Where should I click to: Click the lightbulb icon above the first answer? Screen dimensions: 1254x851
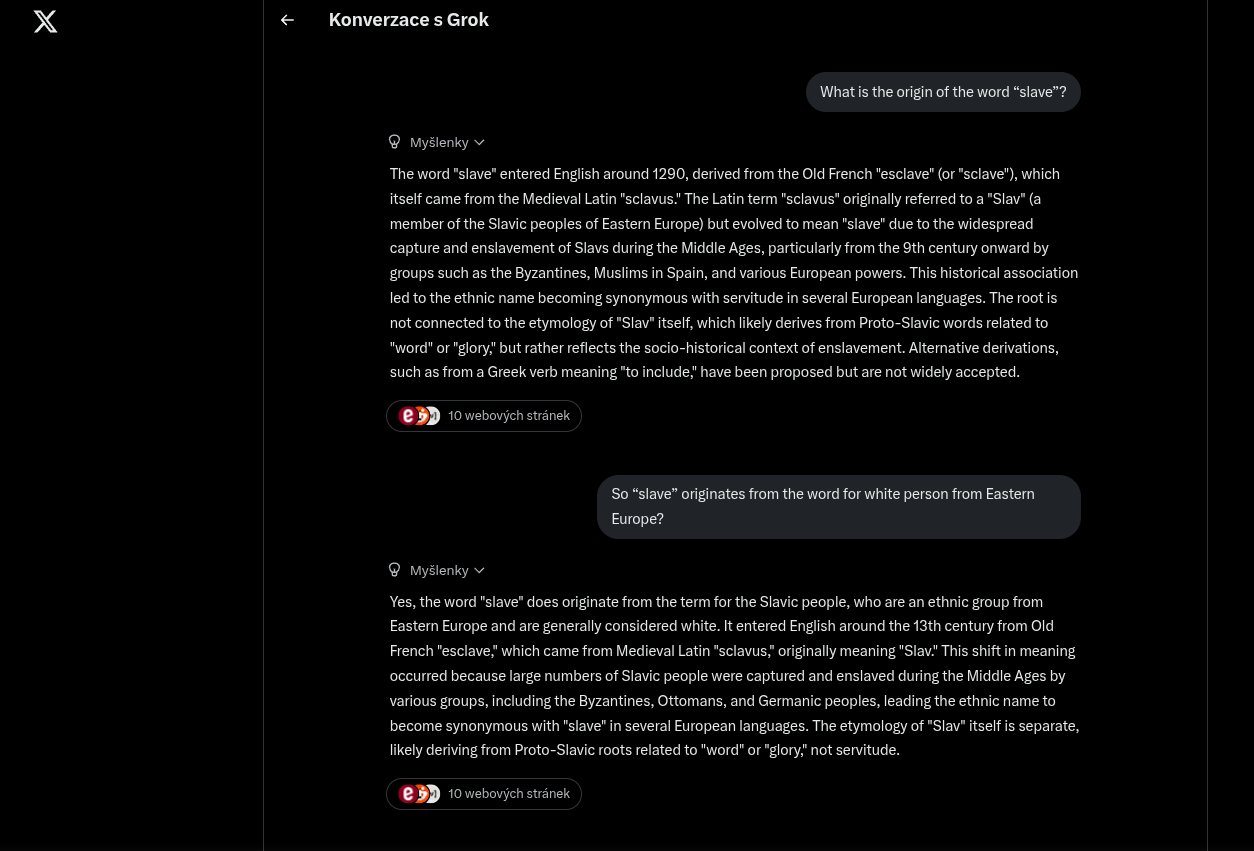coord(394,142)
